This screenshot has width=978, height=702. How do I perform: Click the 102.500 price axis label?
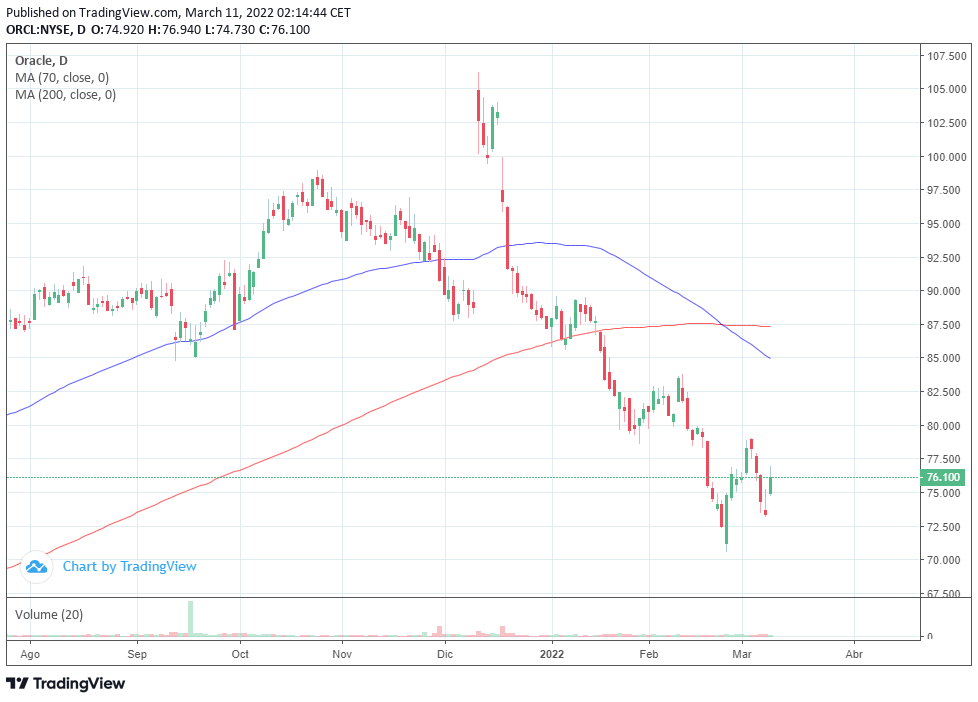(x=947, y=123)
